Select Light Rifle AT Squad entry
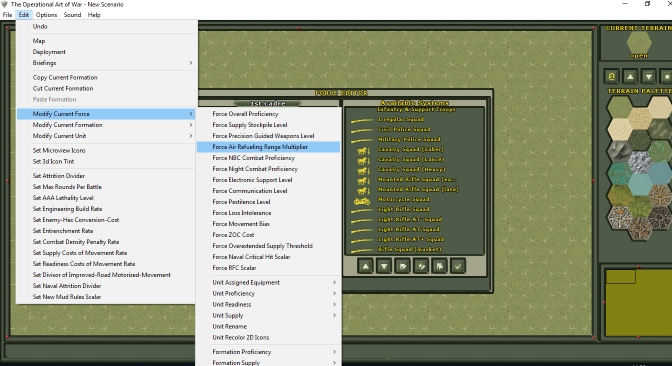The image size is (672, 366). (x=408, y=229)
